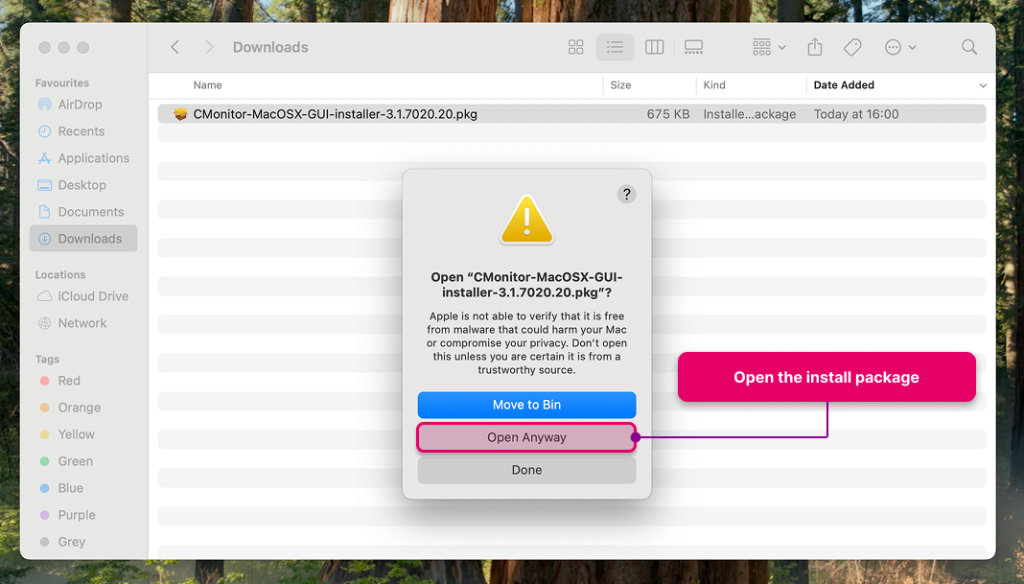Click the Downloads arrow sidebar icon

tap(44, 238)
